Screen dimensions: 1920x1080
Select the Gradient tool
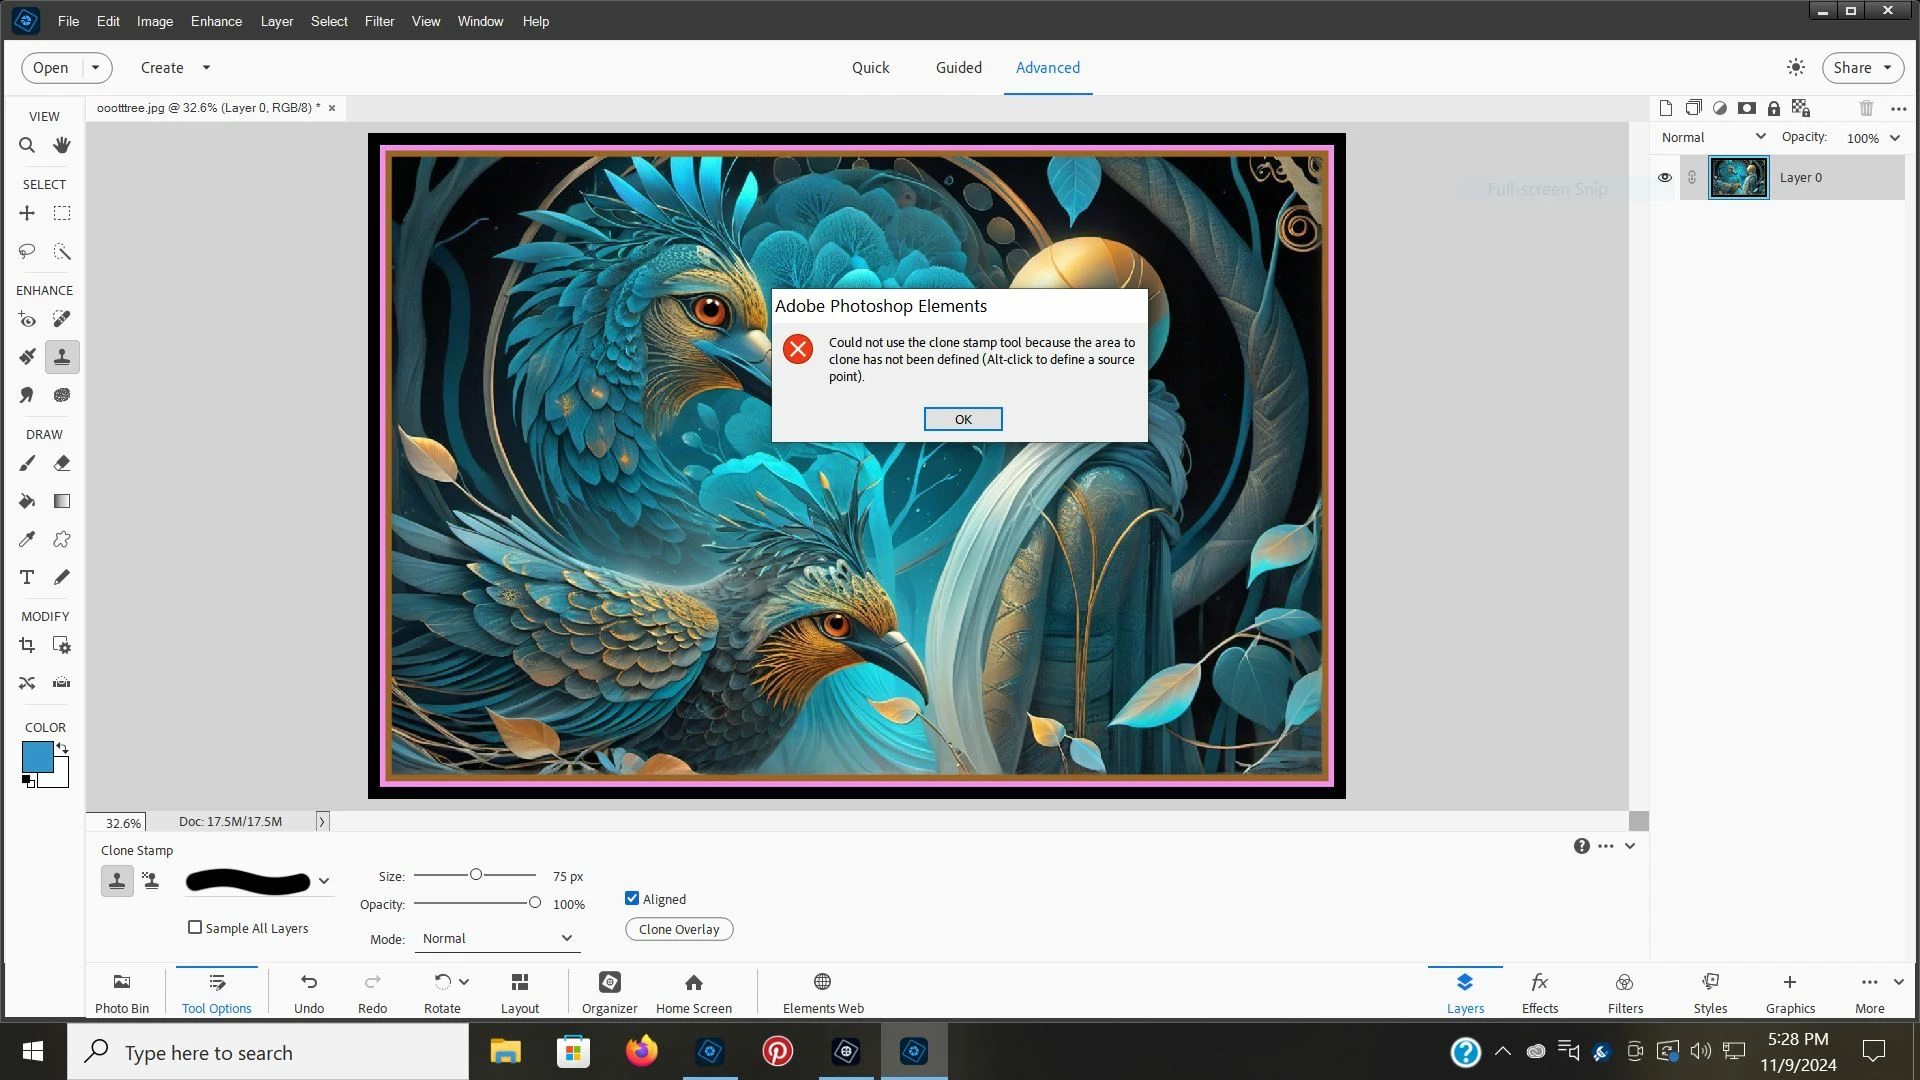coord(62,501)
